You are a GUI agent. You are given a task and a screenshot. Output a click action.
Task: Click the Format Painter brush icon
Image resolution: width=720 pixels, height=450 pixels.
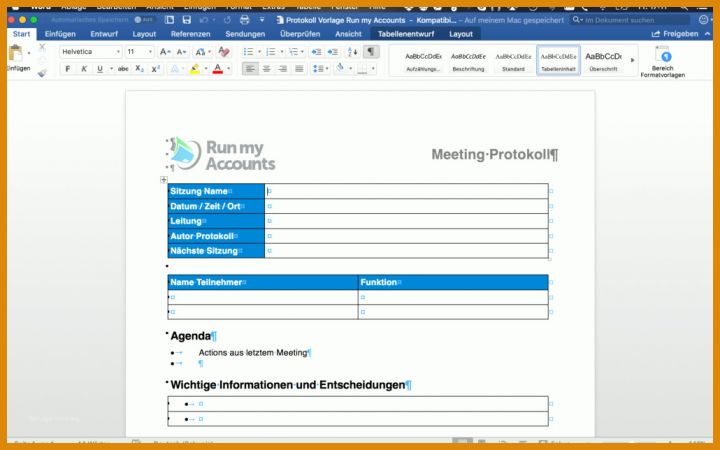(42, 73)
